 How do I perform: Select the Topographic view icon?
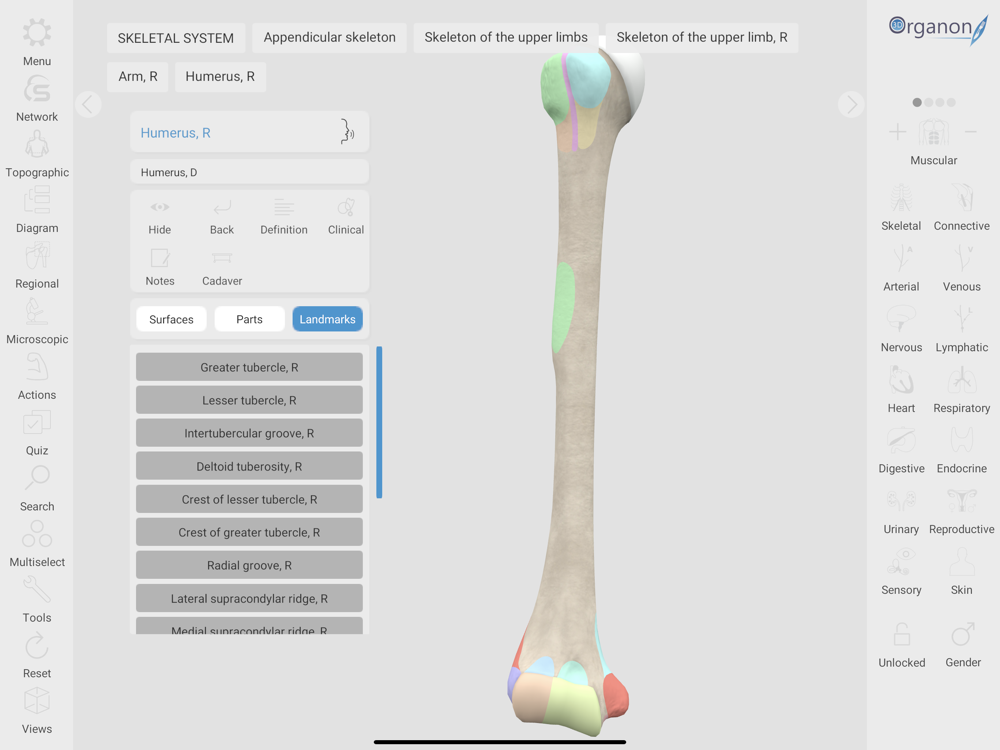[x=37, y=145]
